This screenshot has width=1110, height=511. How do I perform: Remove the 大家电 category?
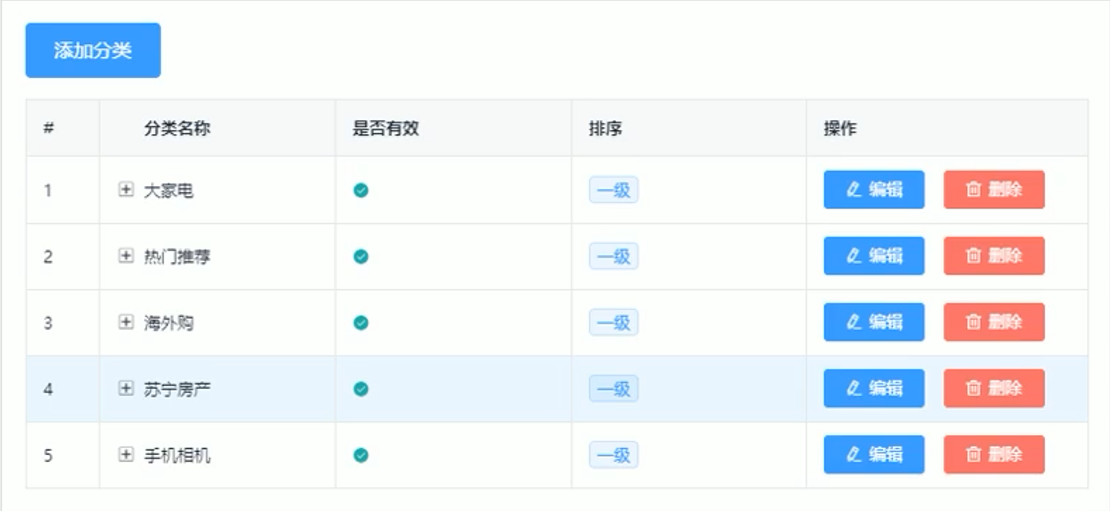pyautogui.click(x=994, y=190)
